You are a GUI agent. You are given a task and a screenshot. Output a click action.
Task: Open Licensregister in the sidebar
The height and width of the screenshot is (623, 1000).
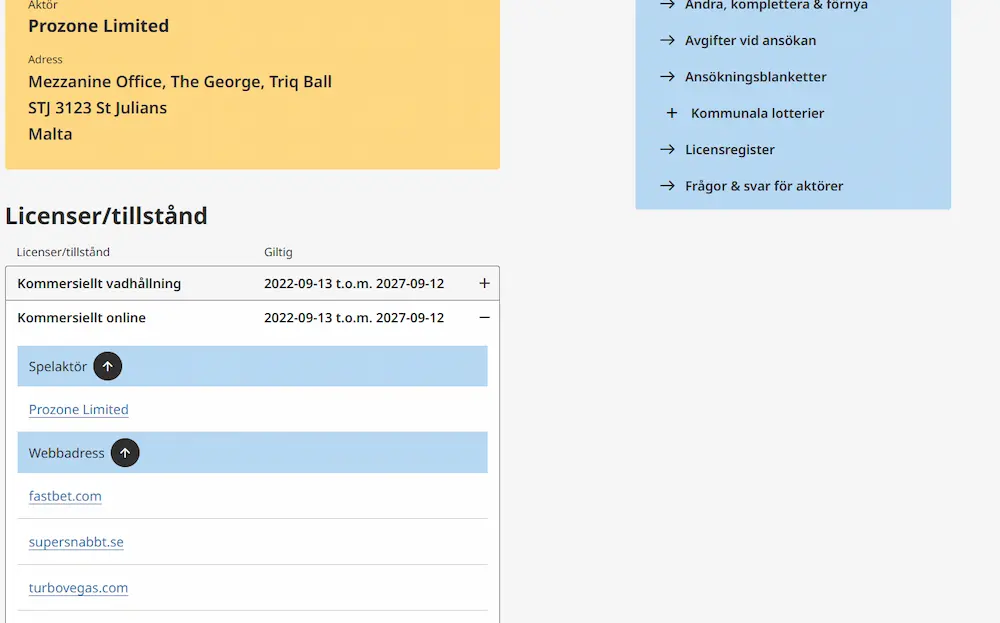coord(730,149)
